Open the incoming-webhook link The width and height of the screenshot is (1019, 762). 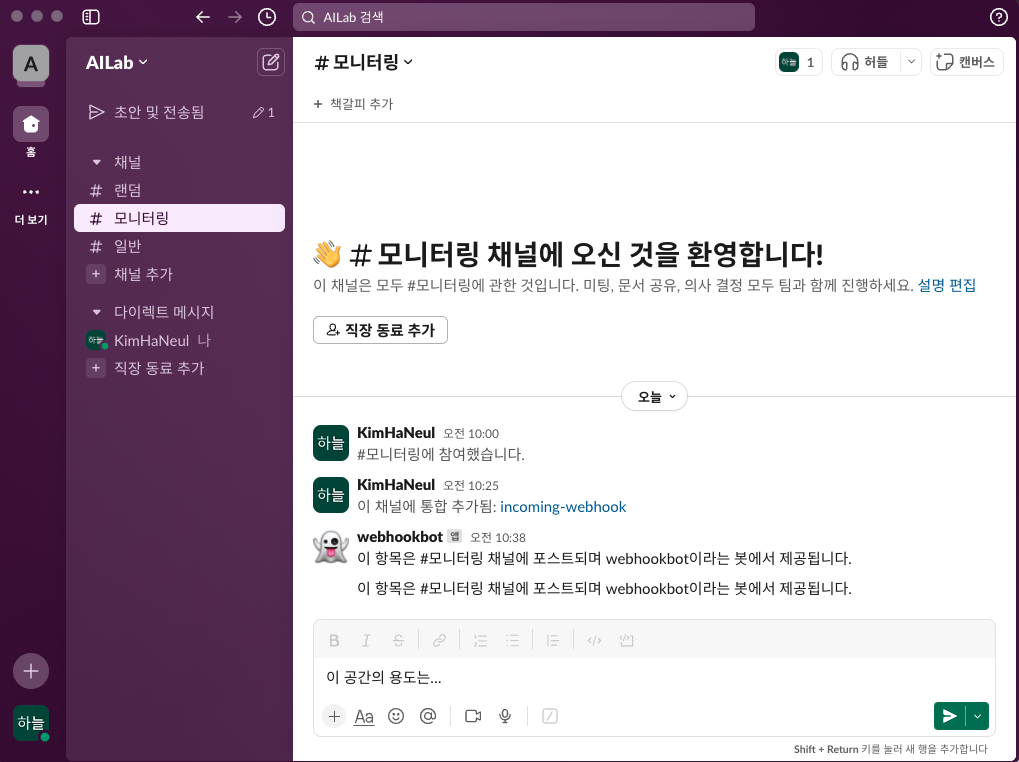(563, 507)
